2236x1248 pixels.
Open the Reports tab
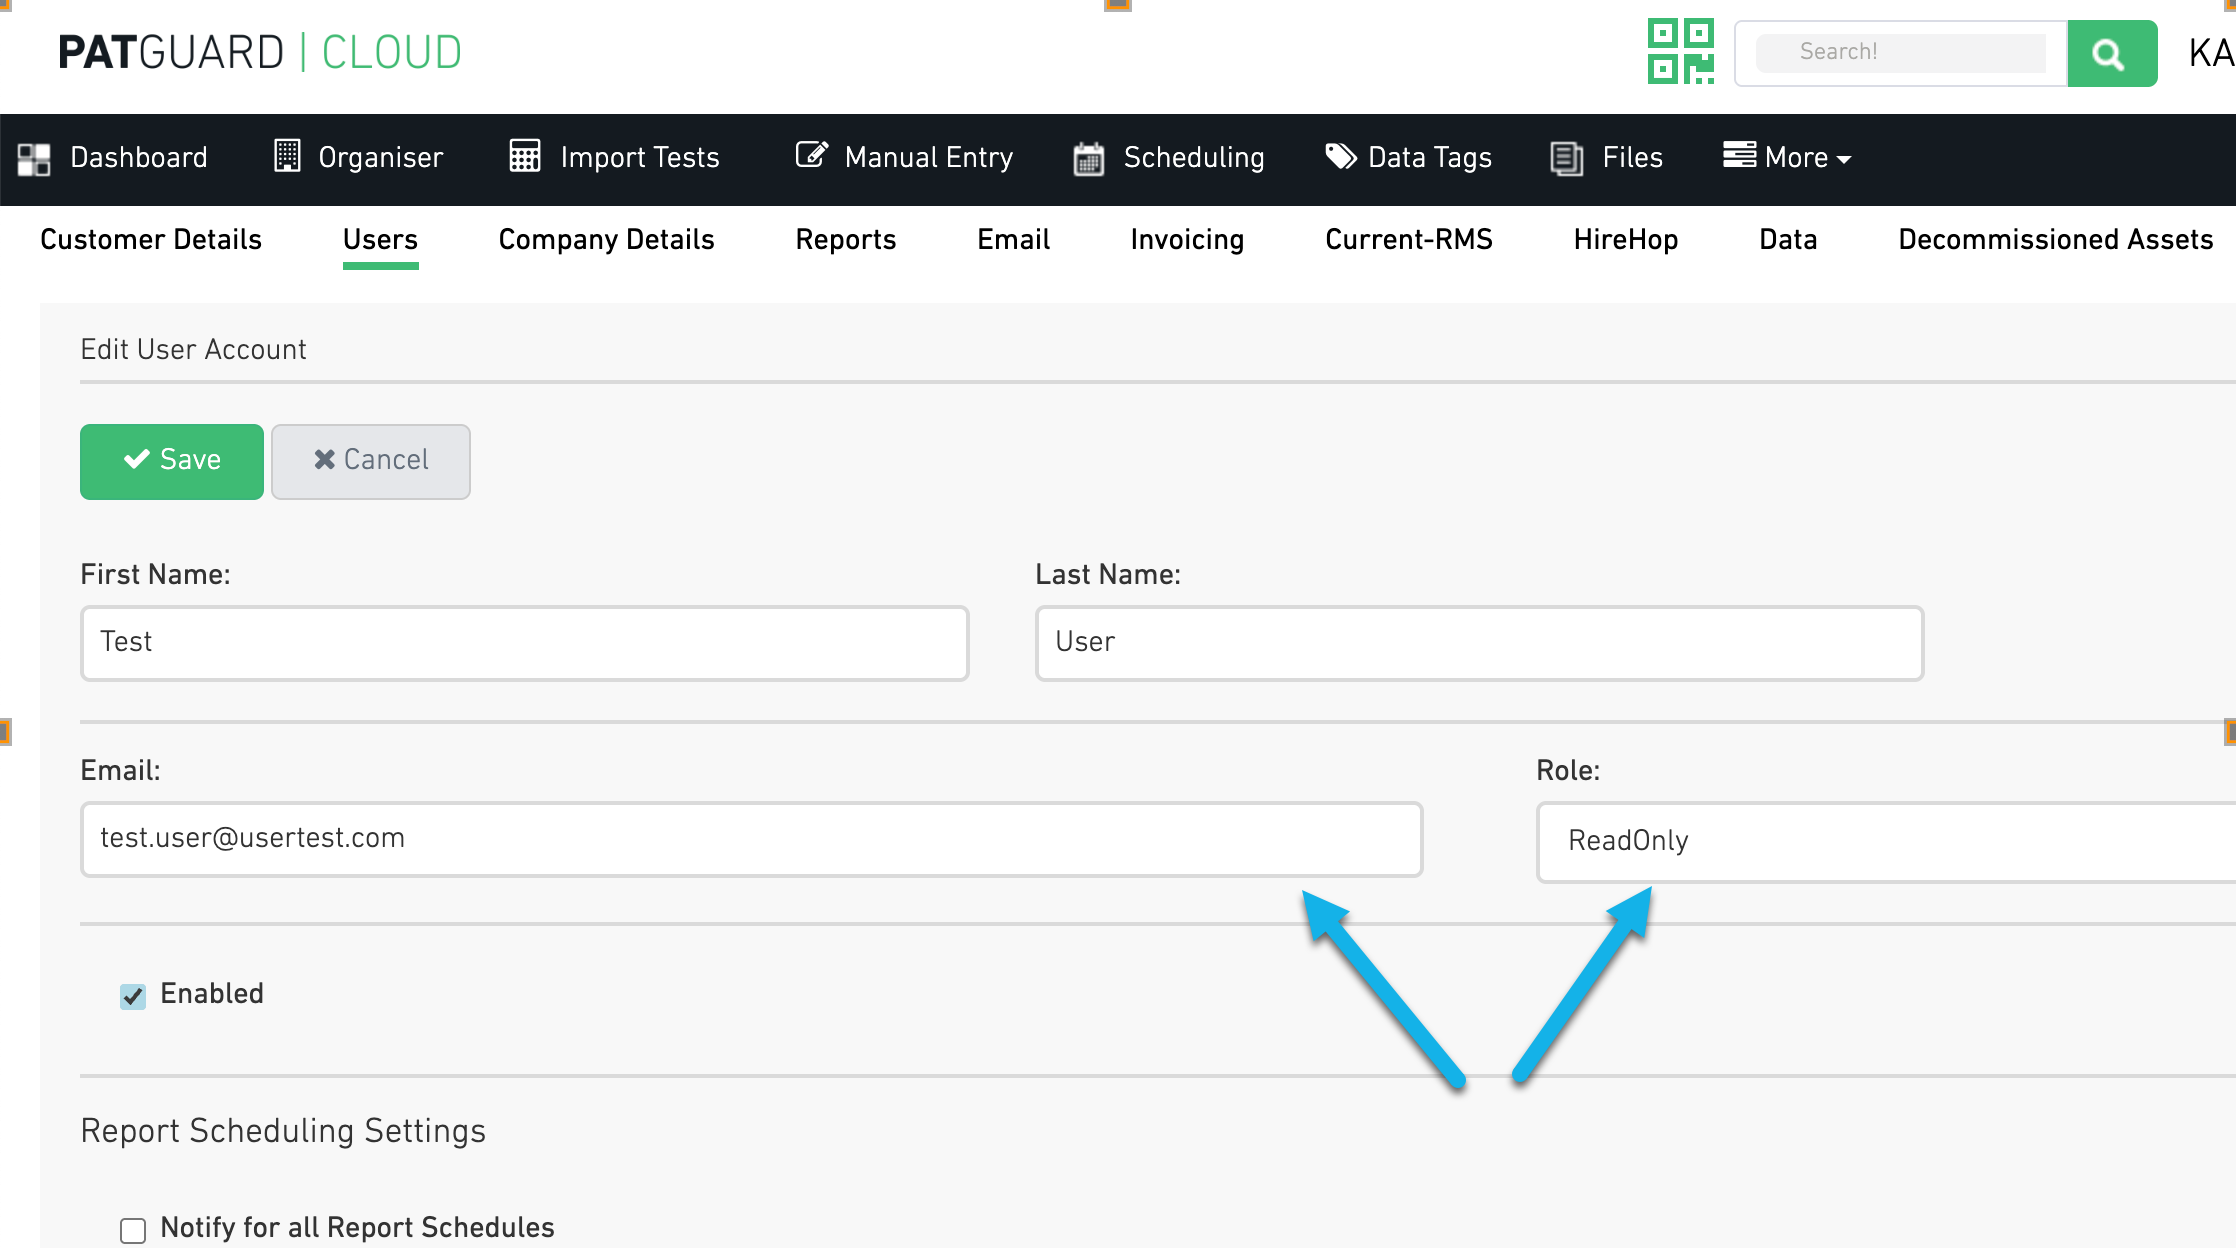coord(846,240)
